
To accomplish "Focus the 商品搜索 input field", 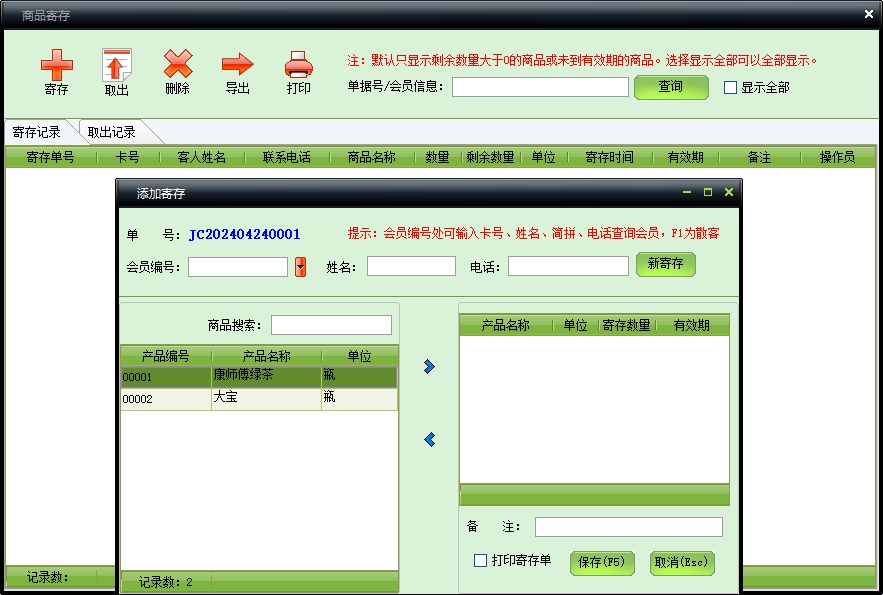I will [x=331, y=325].
